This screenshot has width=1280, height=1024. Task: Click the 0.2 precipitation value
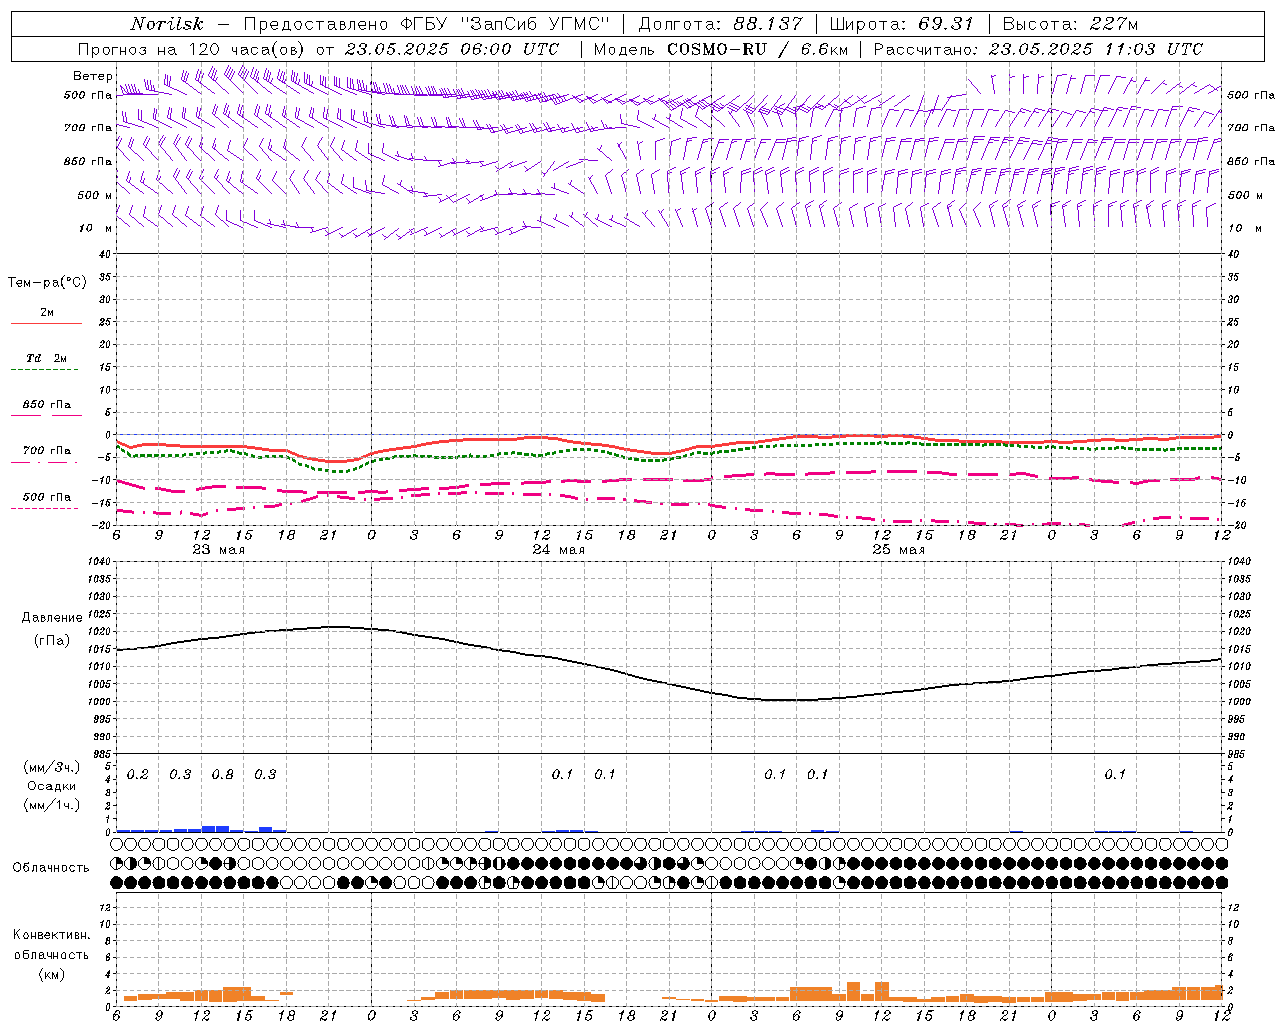click(137, 774)
